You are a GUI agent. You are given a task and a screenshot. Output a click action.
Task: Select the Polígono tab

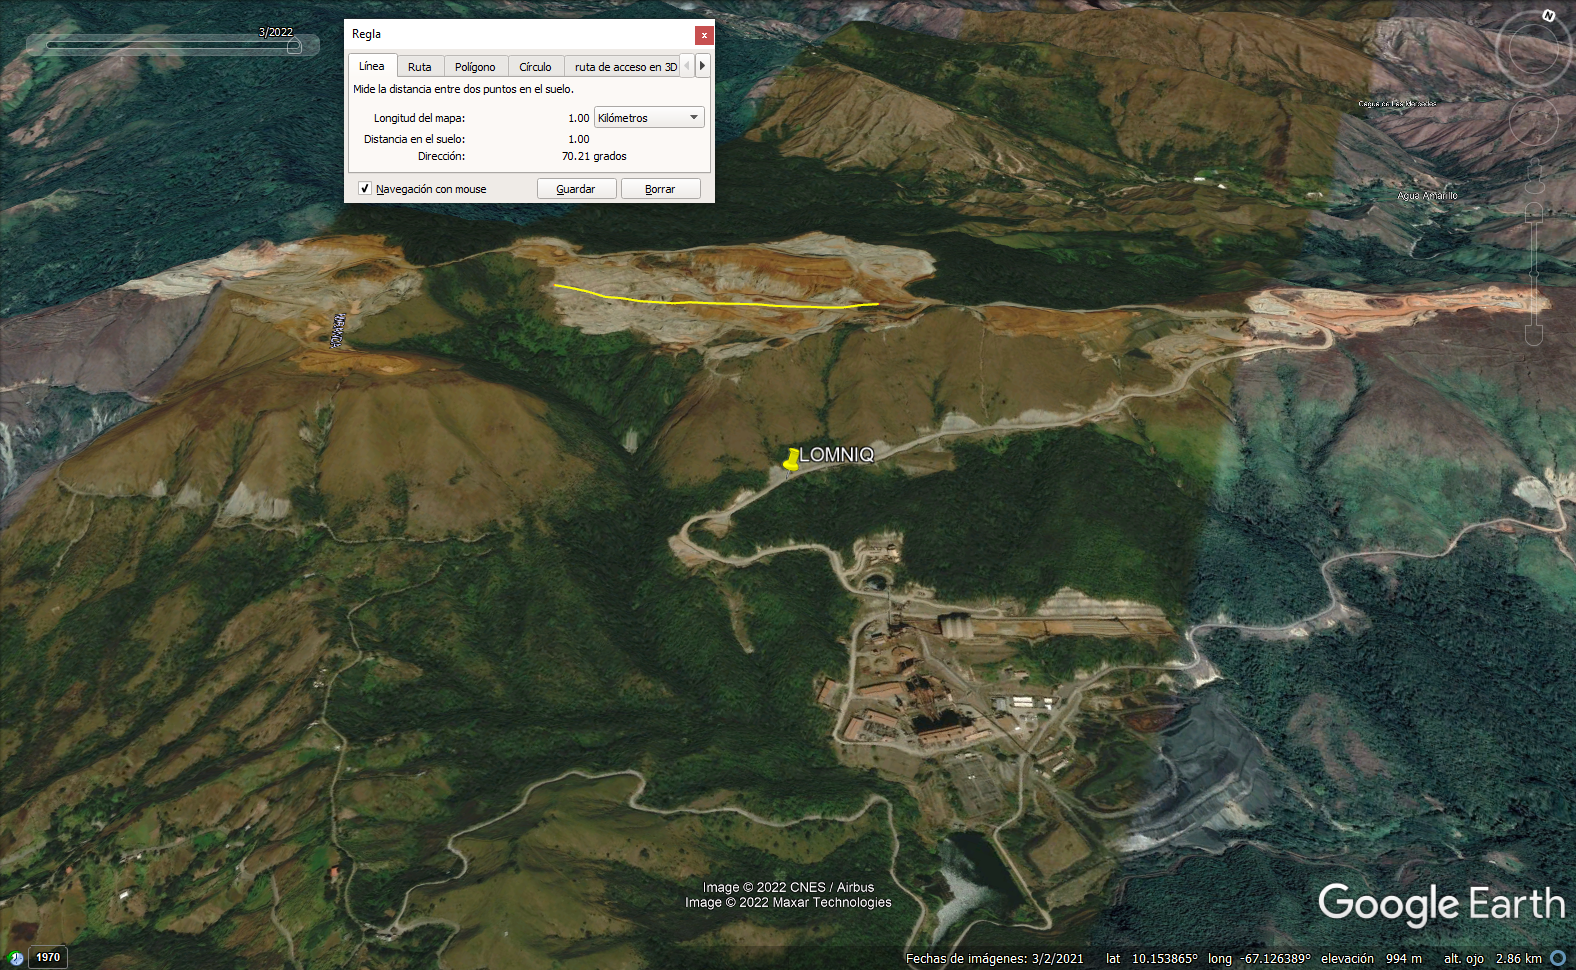(475, 67)
